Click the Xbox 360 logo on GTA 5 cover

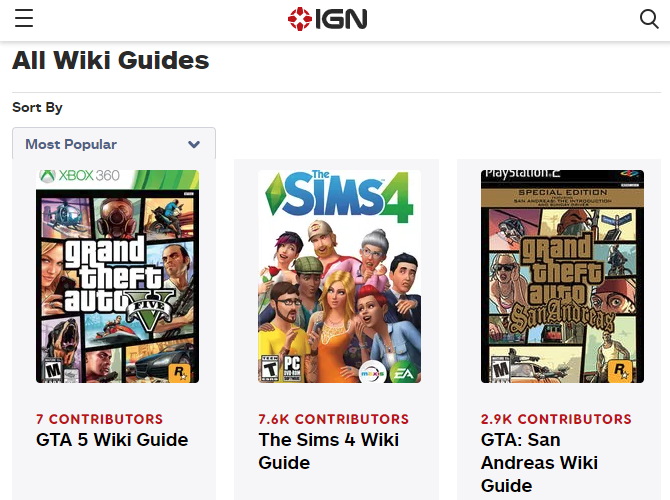[x=79, y=176]
